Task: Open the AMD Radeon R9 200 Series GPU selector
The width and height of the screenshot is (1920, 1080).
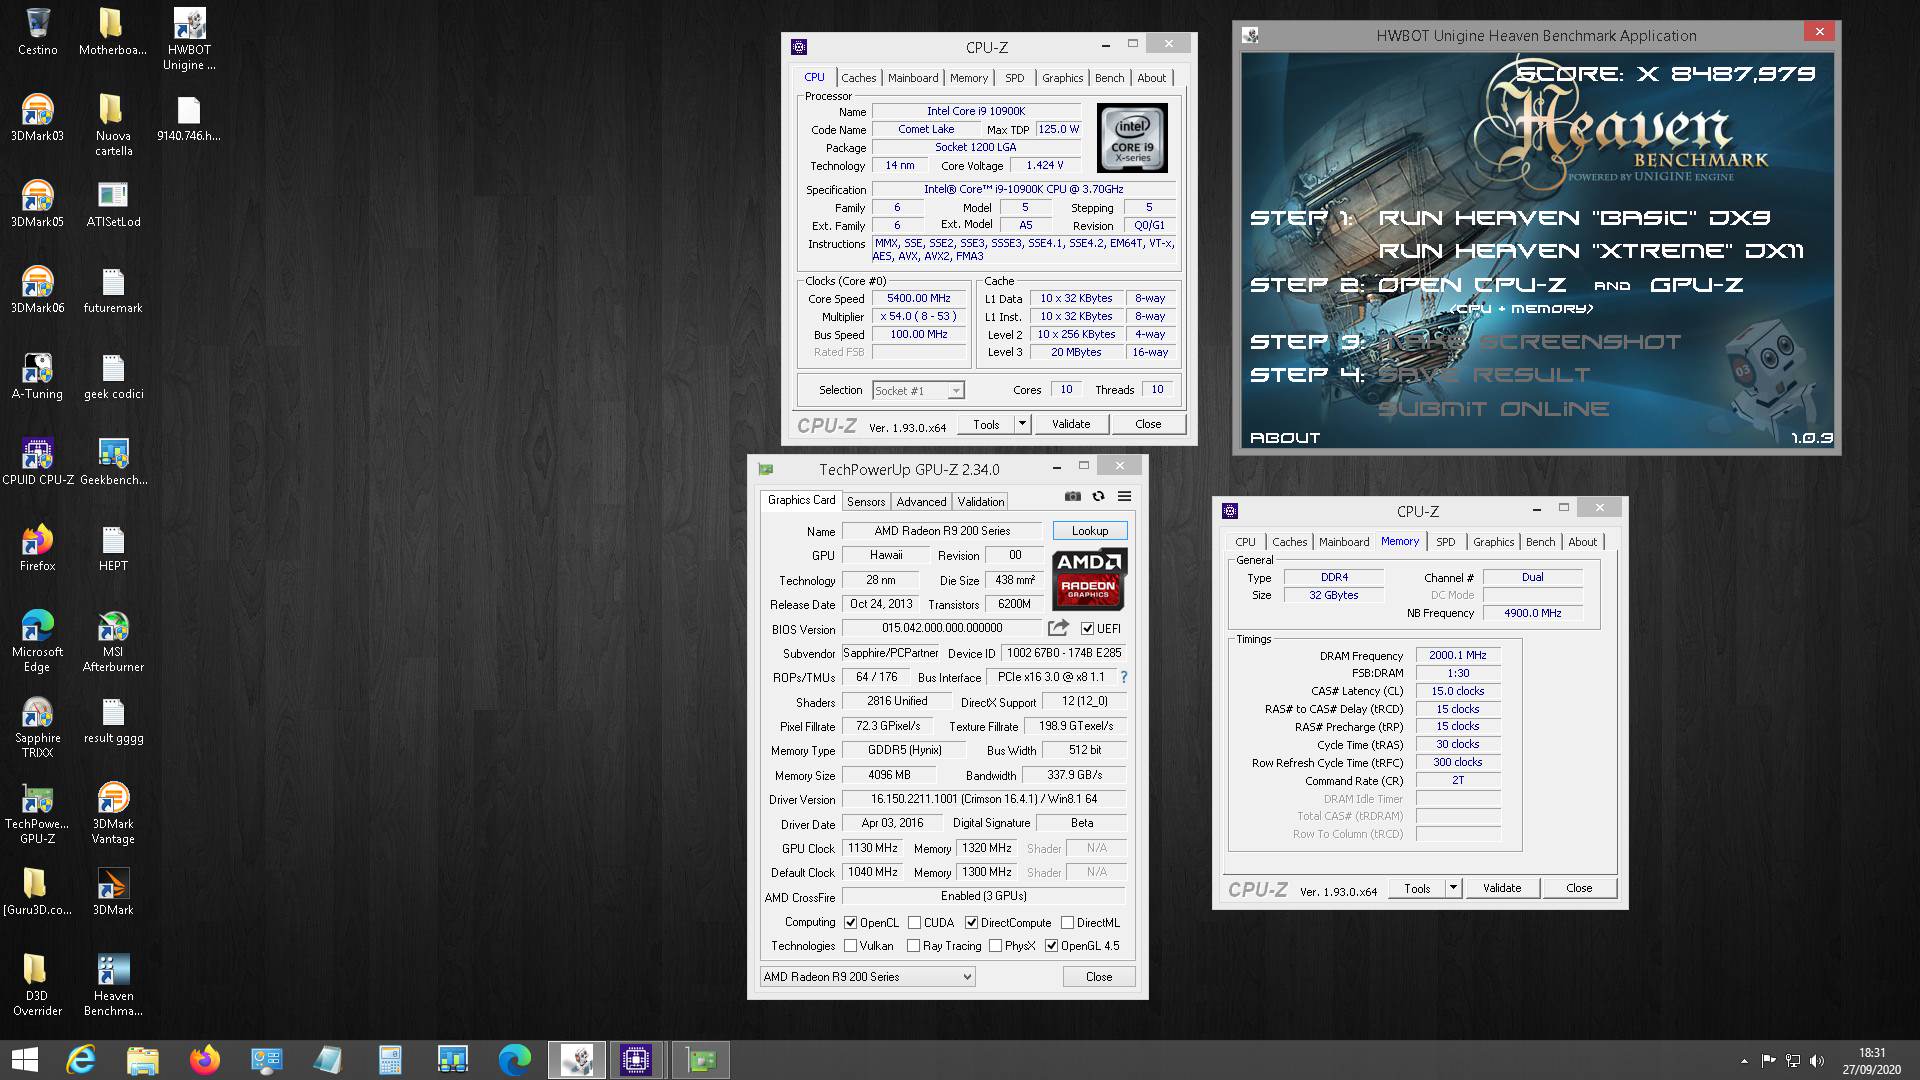Action: [866, 977]
